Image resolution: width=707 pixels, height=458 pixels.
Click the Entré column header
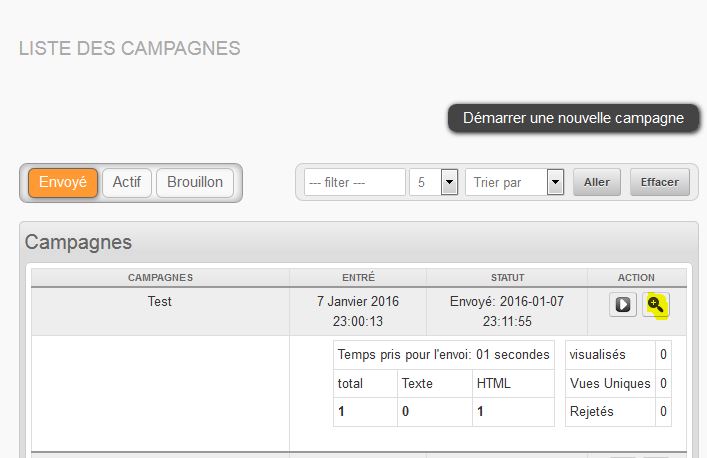tap(358, 277)
